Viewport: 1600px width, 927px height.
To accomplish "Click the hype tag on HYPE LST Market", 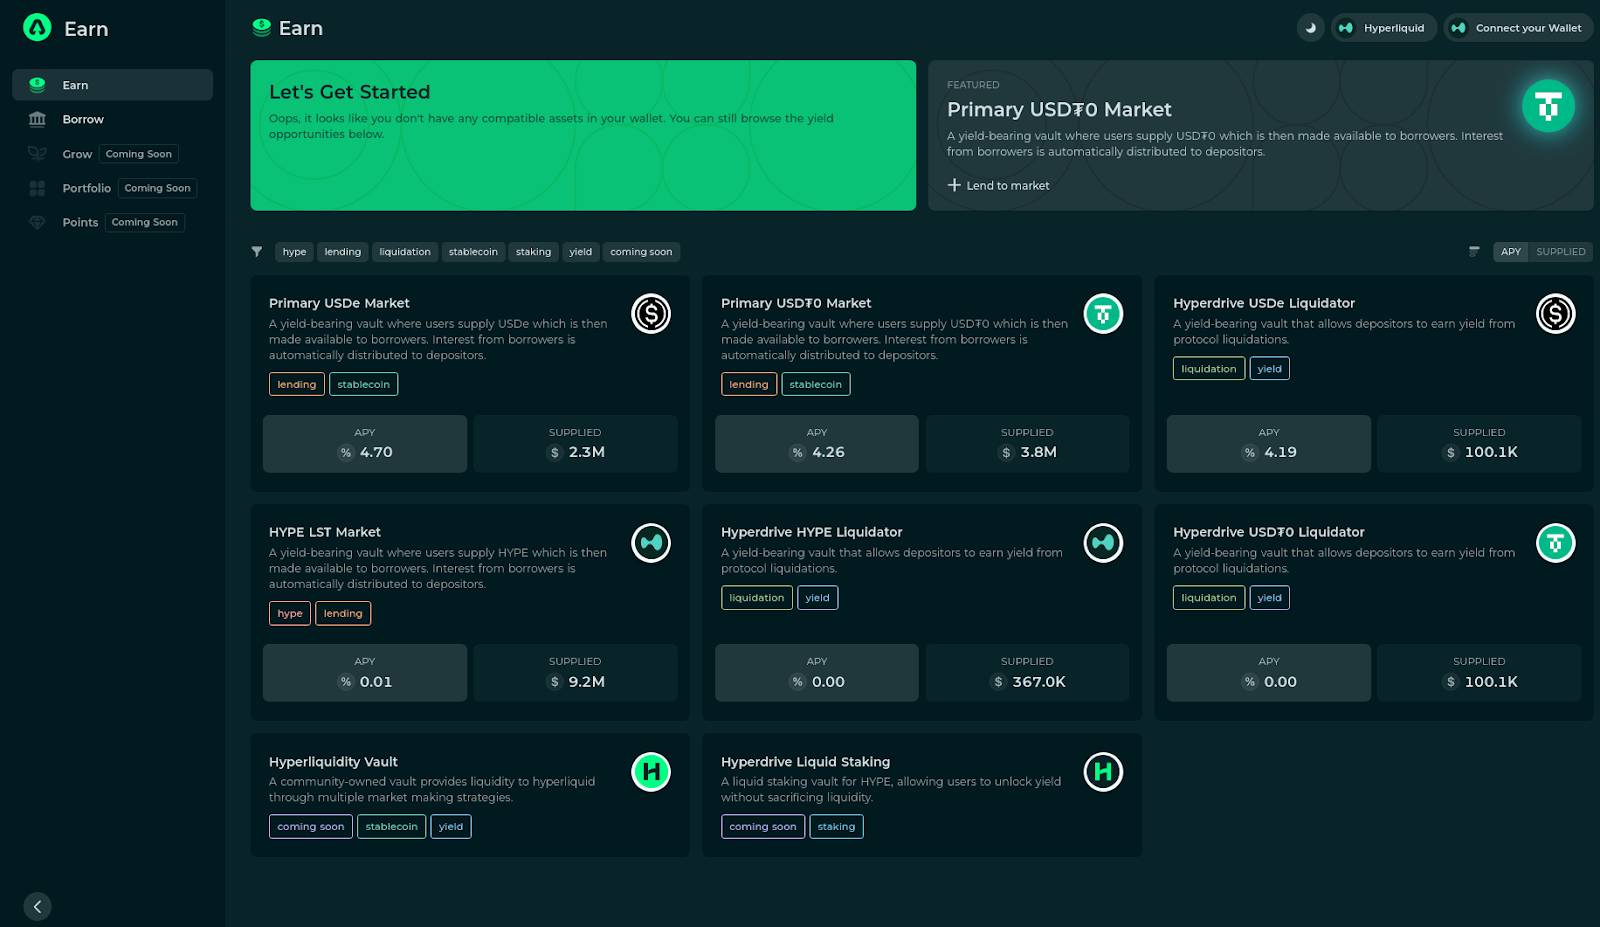I will pos(290,613).
